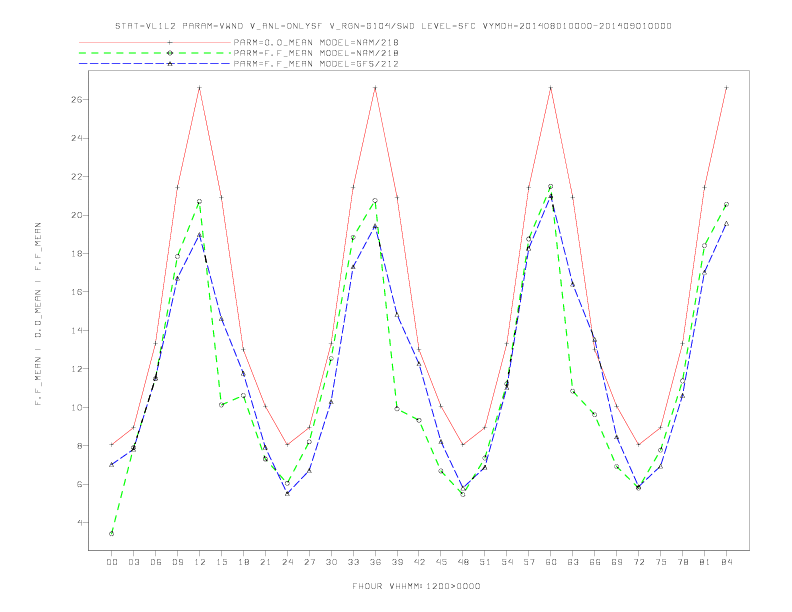Viewport: 792px width, 612px height.
Task: Click x-axis tick label 21
Action: [265, 562]
